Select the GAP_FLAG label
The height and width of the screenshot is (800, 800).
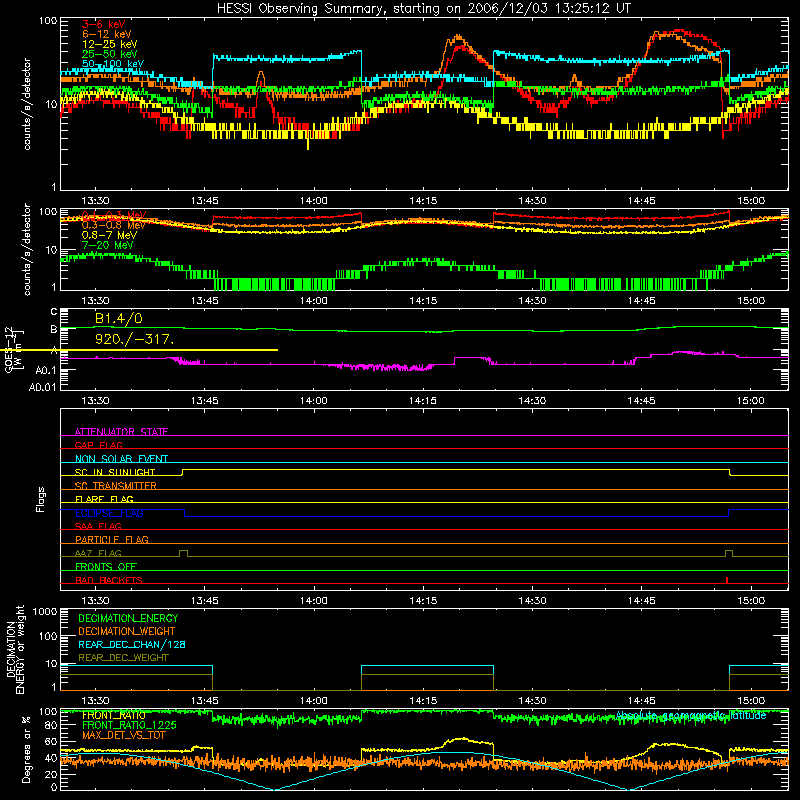98,445
